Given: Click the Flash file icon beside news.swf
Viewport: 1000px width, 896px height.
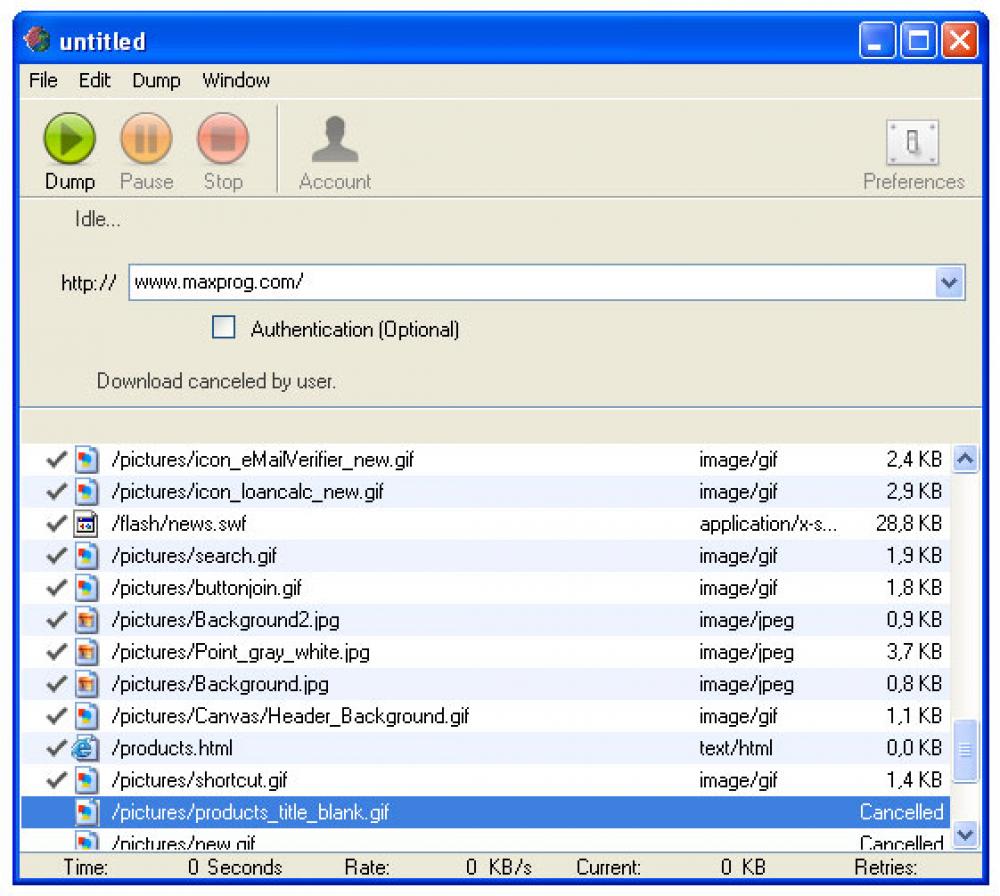Looking at the screenshot, I should [x=86, y=523].
